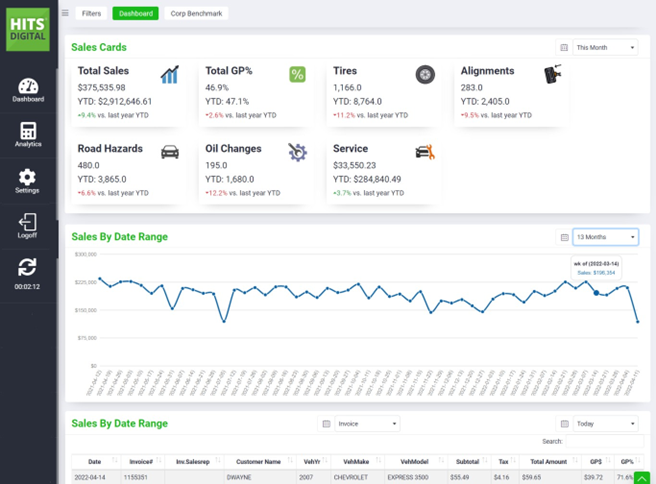The height and width of the screenshot is (484, 656).
Task: Expand the 13 Months range dropdown
Action: pyautogui.click(x=605, y=237)
